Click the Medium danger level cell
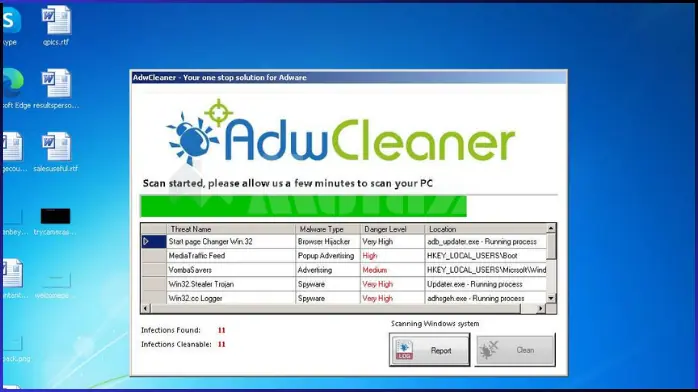 click(x=392, y=270)
